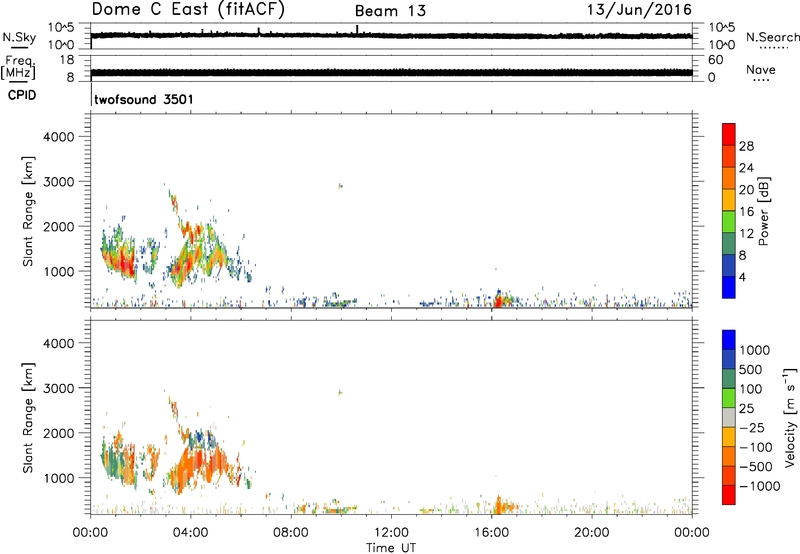Click the '20:00' time tick label
The image size is (800, 554).
pos(591,533)
